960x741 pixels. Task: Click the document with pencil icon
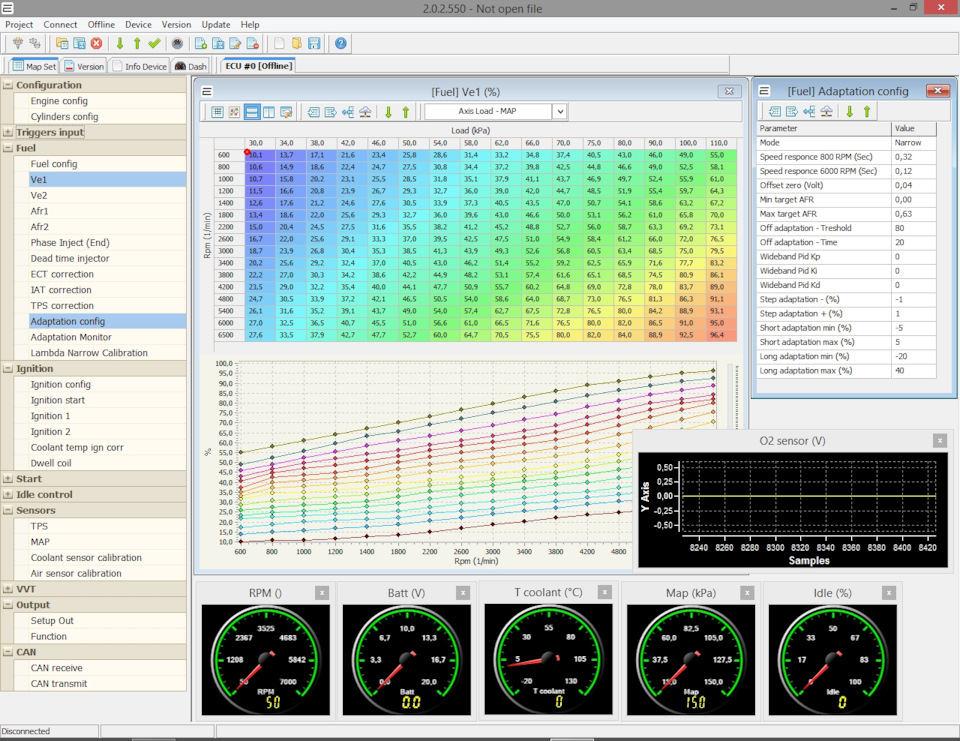click(x=235, y=43)
